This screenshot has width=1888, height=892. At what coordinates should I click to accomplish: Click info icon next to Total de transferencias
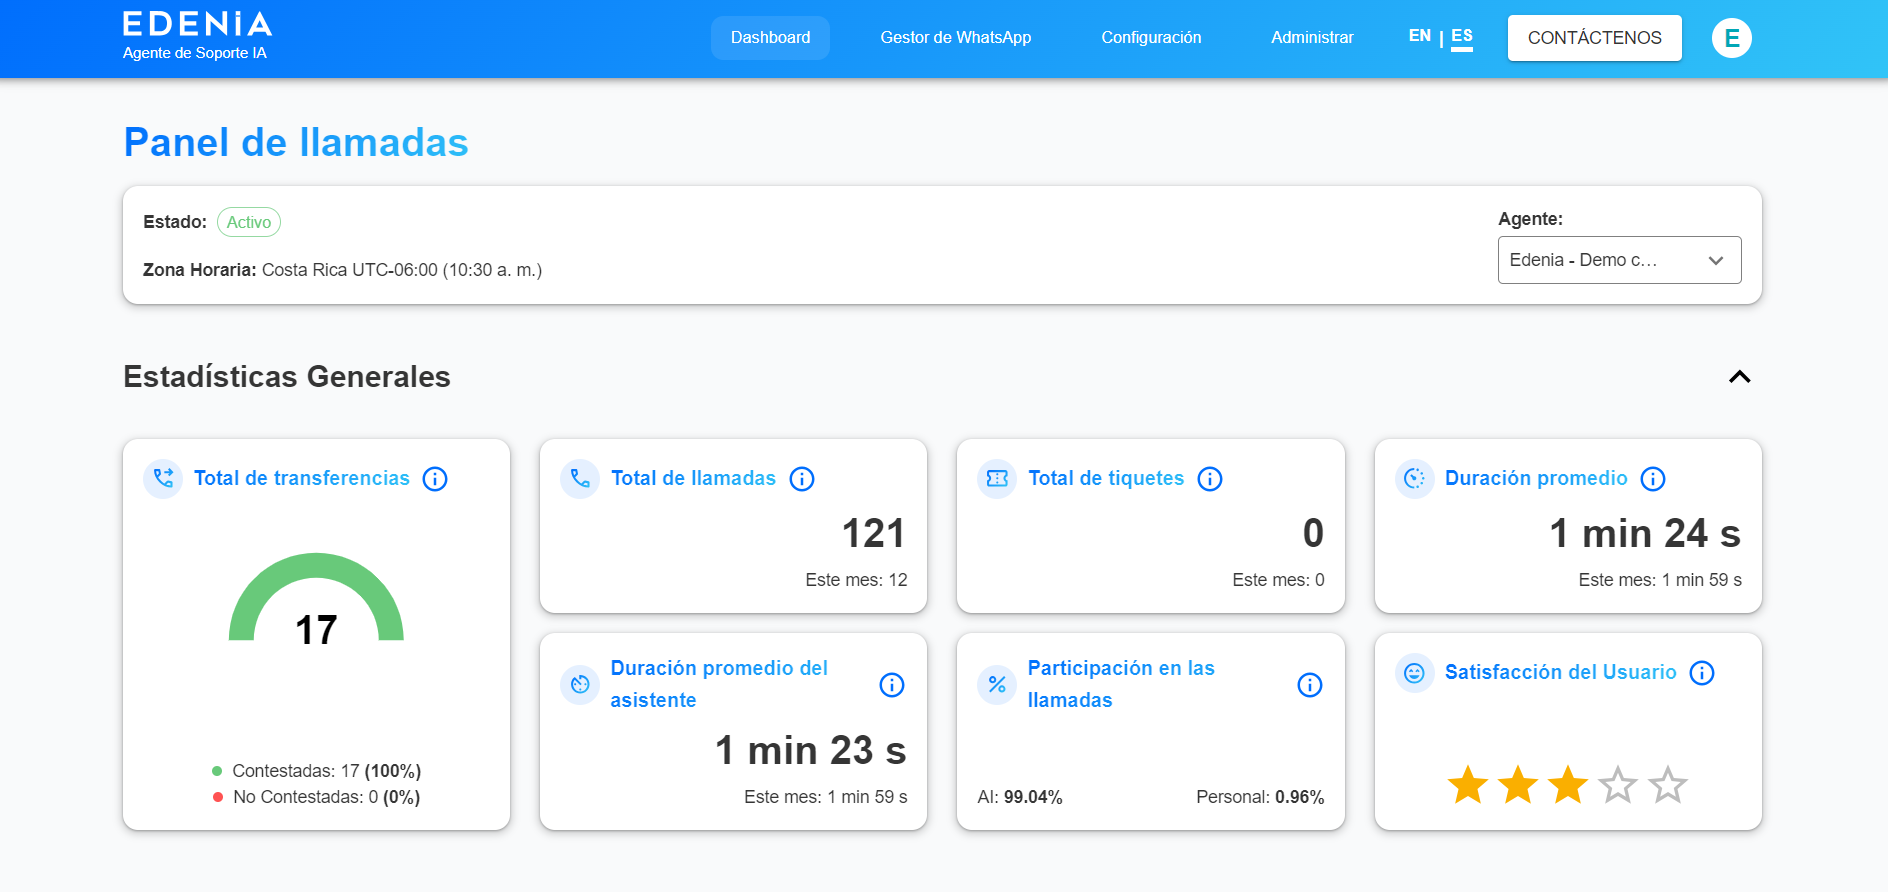click(x=435, y=479)
